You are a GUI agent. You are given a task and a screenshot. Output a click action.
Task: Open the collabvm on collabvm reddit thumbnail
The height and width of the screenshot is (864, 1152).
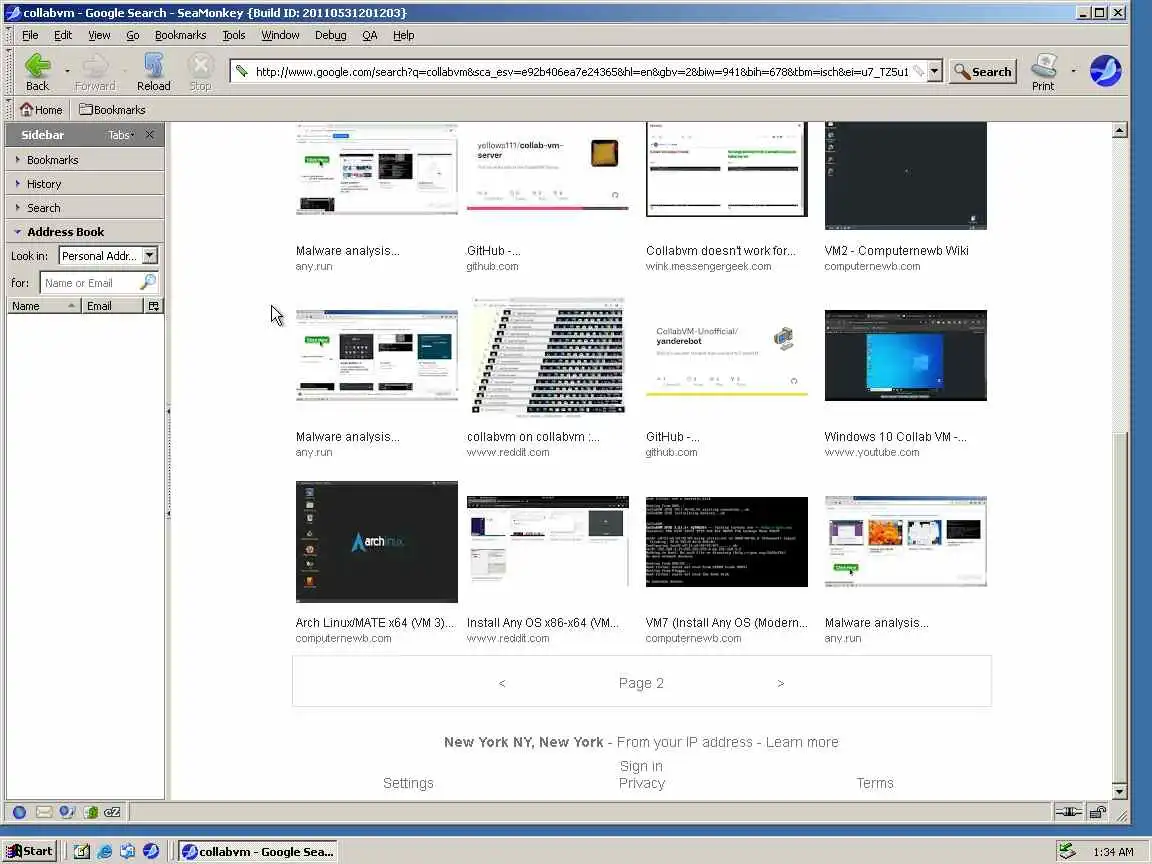pyautogui.click(x=547, y=356)
